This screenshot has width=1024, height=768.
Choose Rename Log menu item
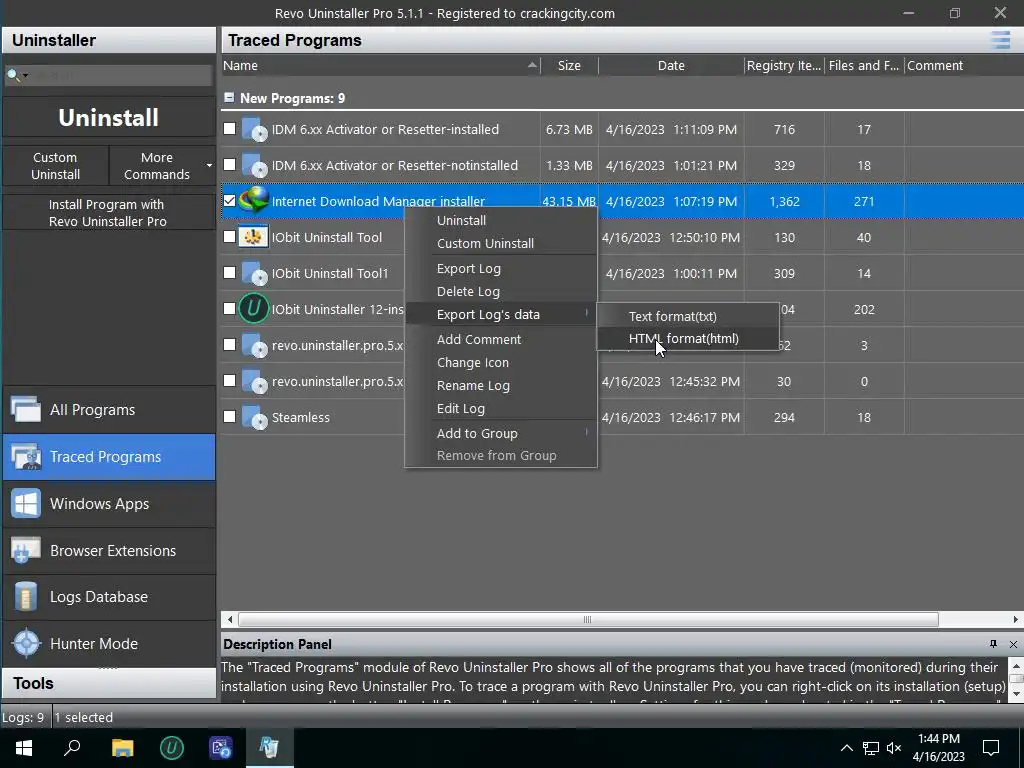click(501, 386)
